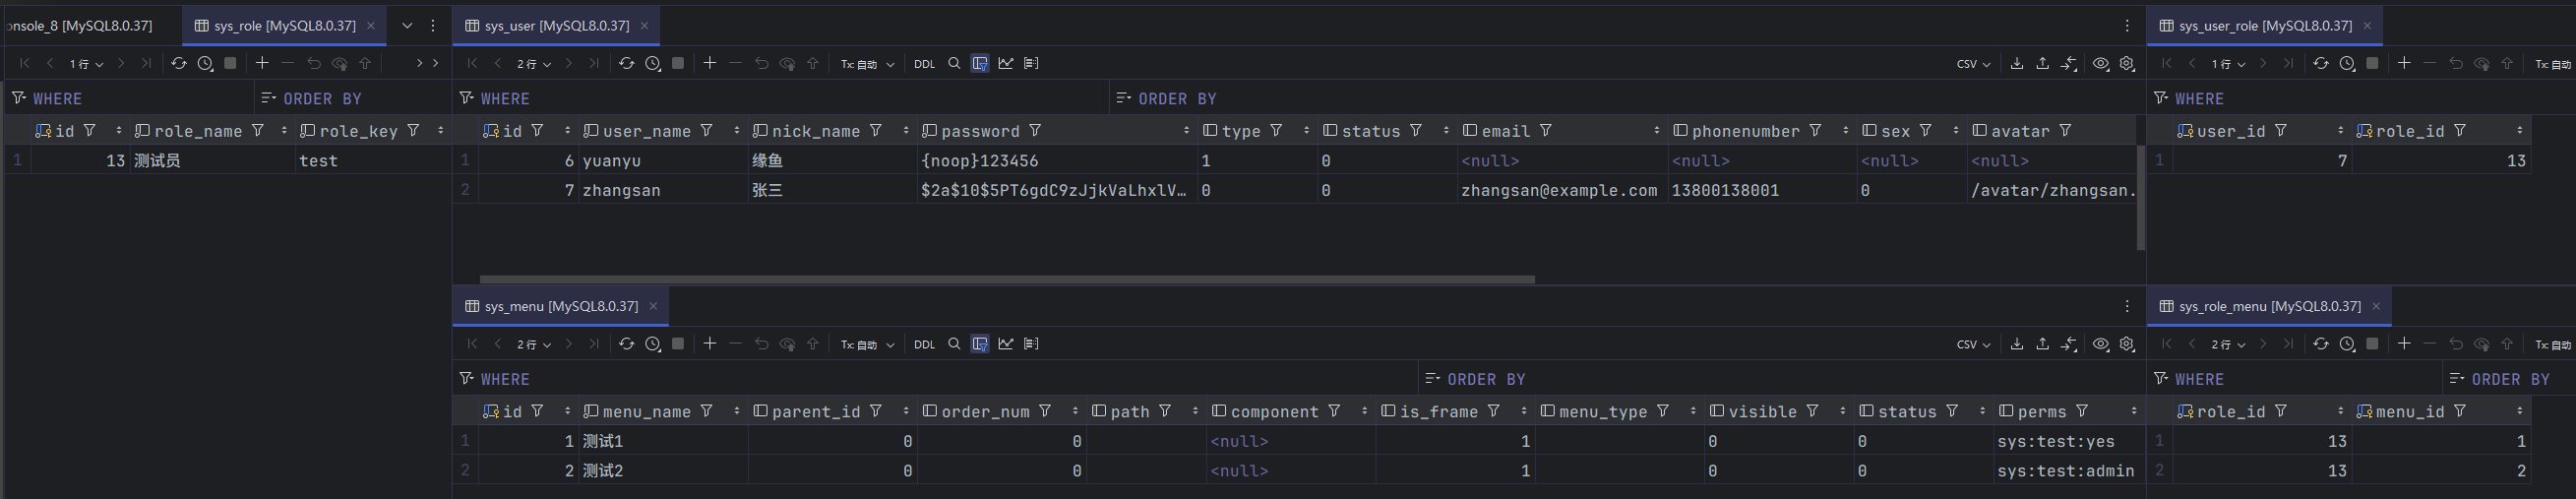Click export download icon in sys_user toolbar
This screenshot has width=2576, height=499.
[2017, 63]
